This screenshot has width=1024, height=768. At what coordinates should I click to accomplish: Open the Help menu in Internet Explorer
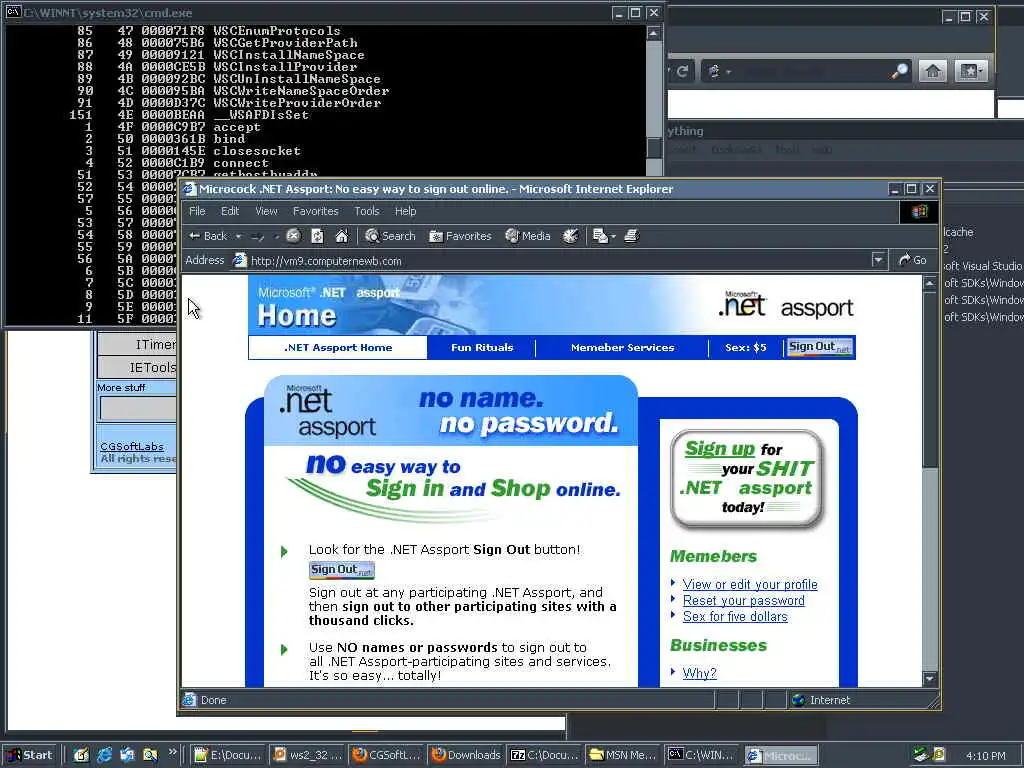405,211
